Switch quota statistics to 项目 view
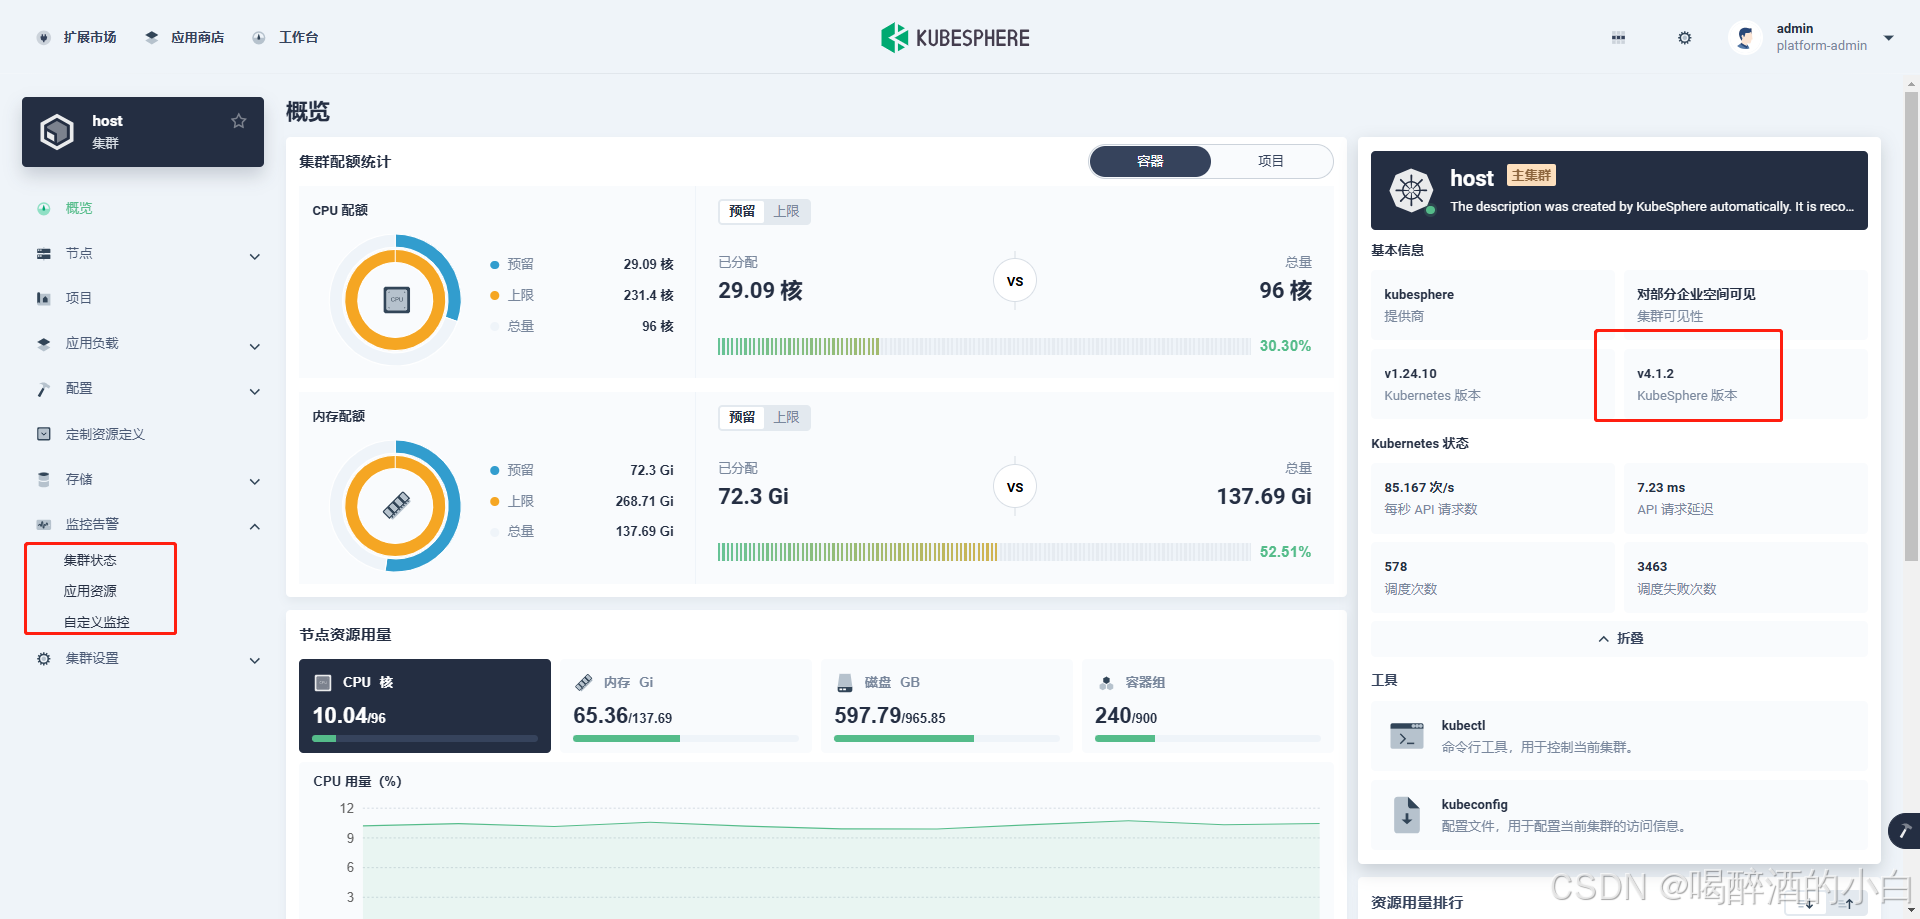 pos(1270,161)
